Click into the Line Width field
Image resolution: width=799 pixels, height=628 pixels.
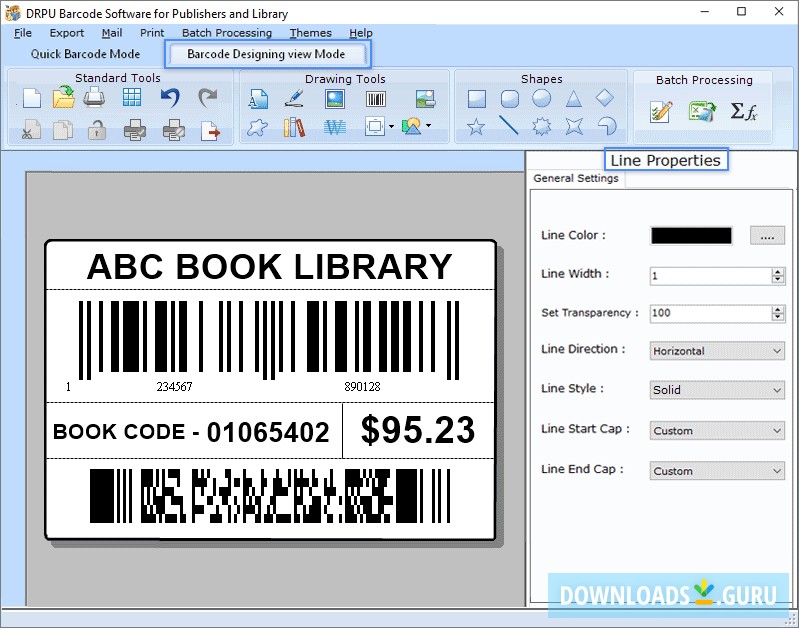point(711,276)
